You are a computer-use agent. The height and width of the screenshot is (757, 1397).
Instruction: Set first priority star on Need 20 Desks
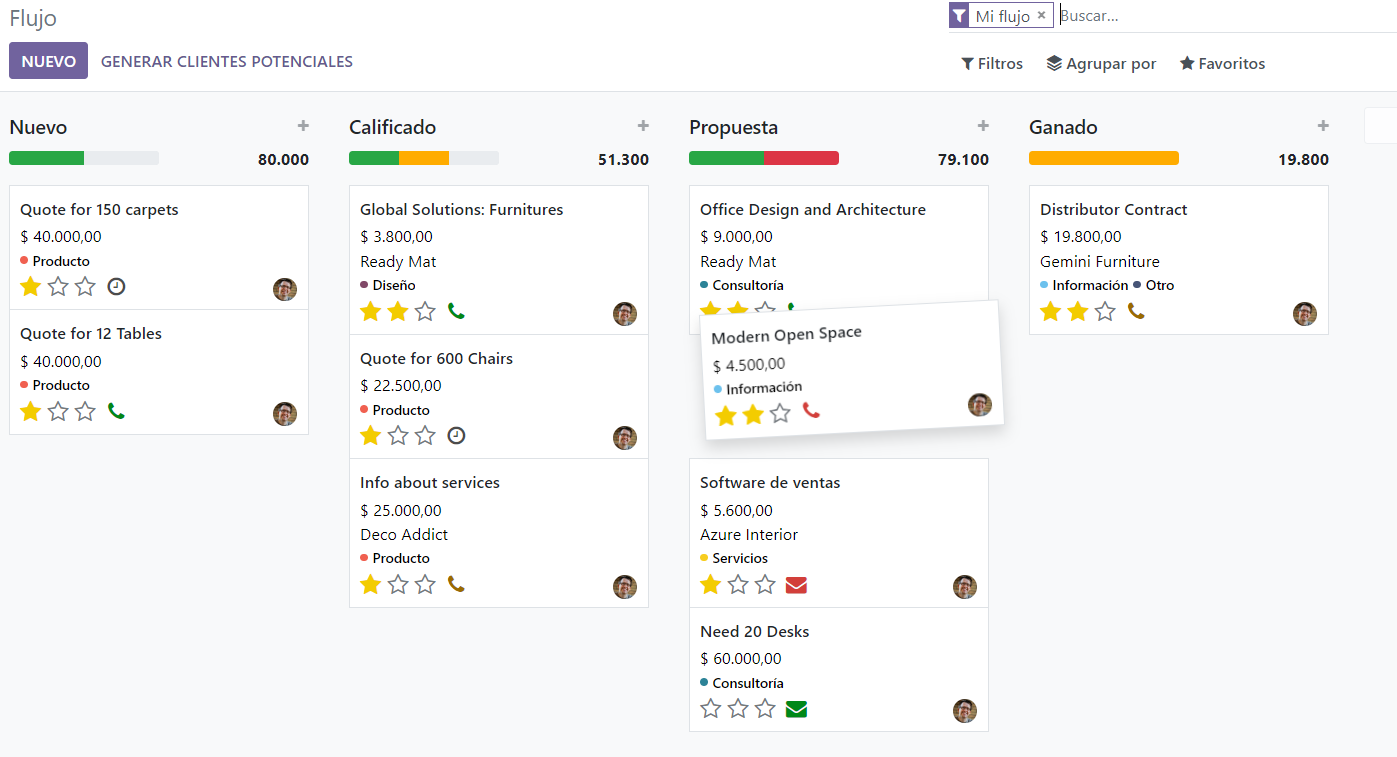point(711,709)
